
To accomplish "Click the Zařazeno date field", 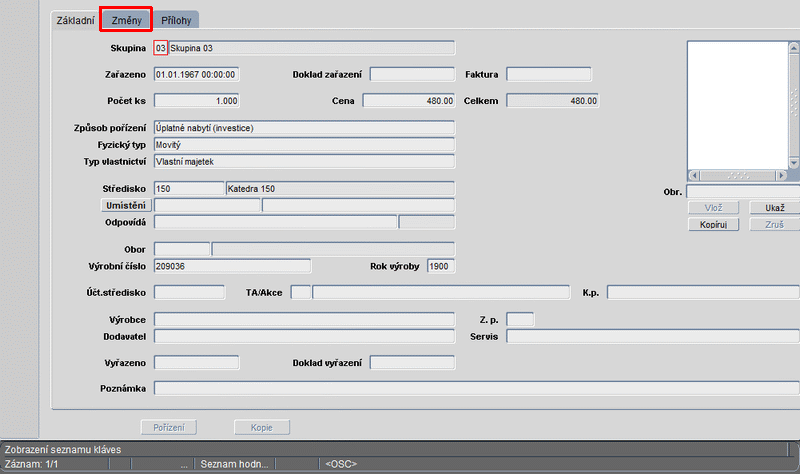I will (196, 74).
